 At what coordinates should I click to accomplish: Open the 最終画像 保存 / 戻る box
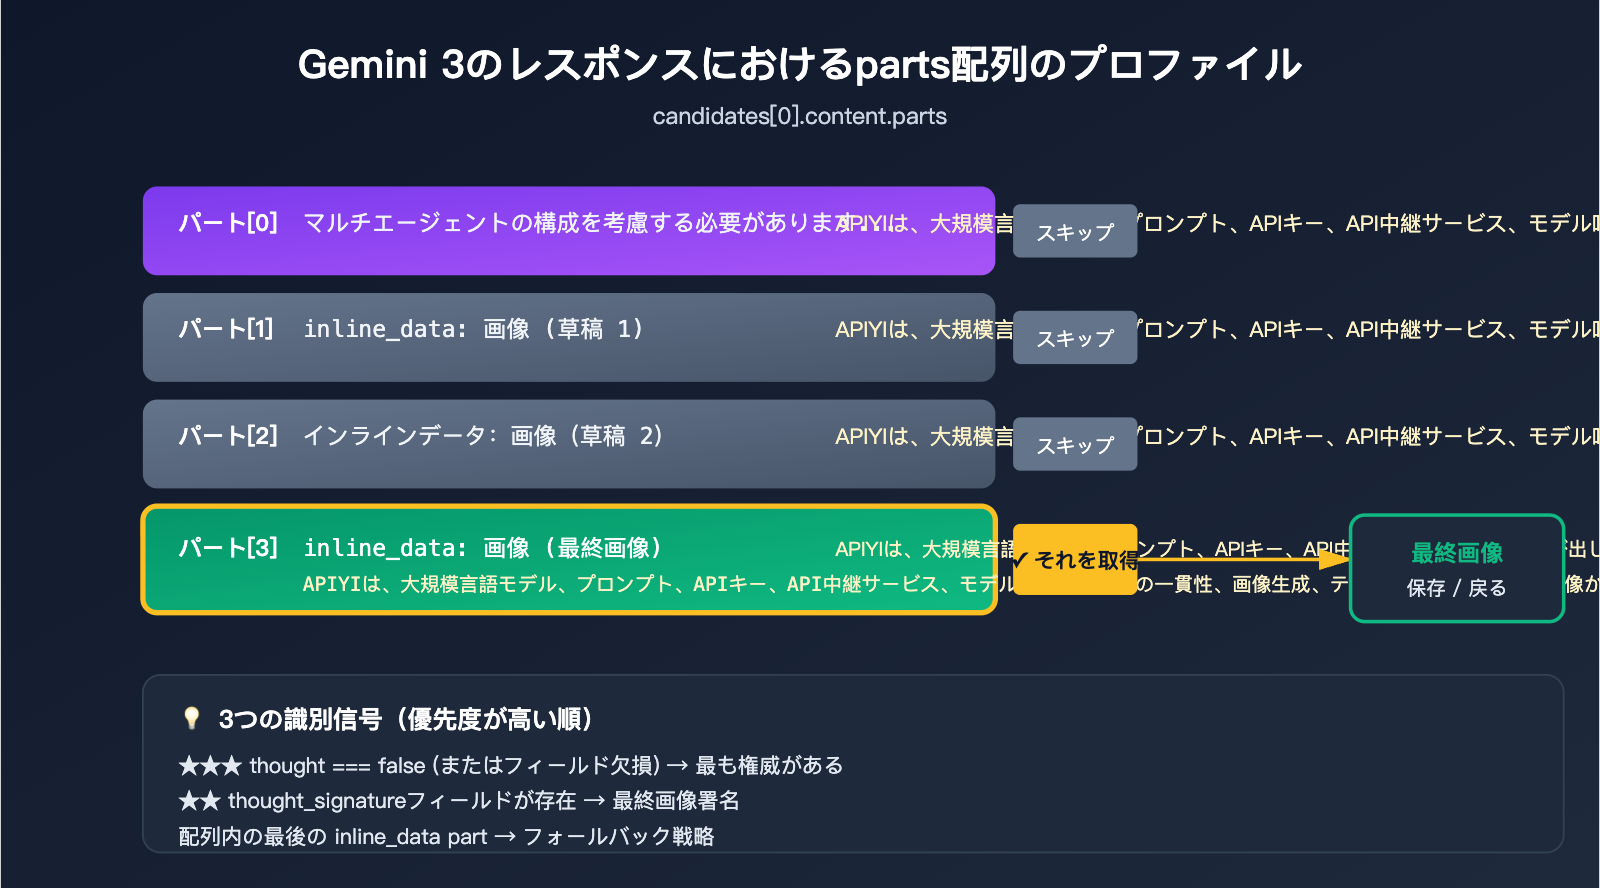click(1456, 568)
